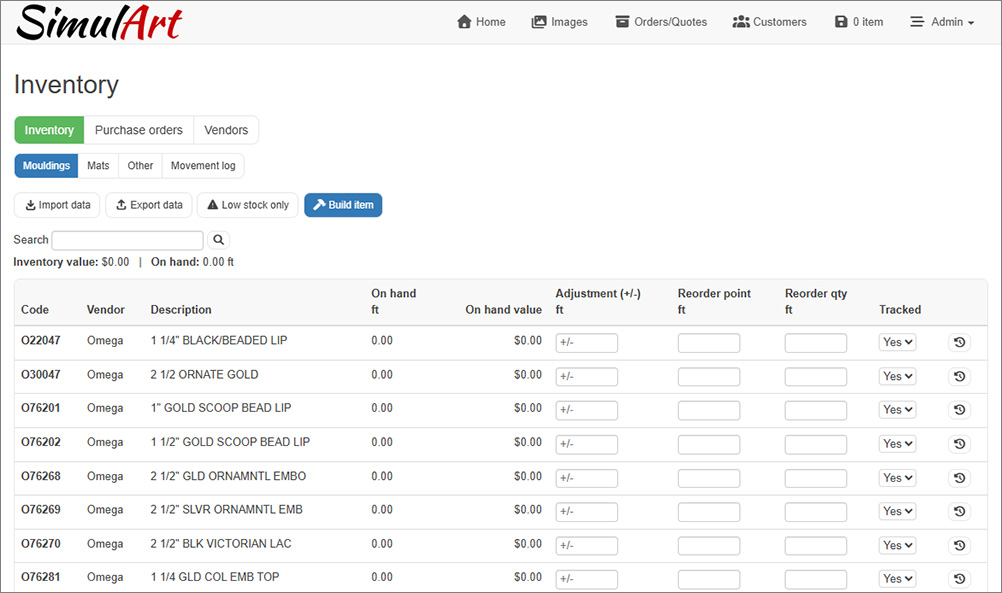Click the Vendor column header
The width and height of the screenshot is (1002, 593).
105,310
